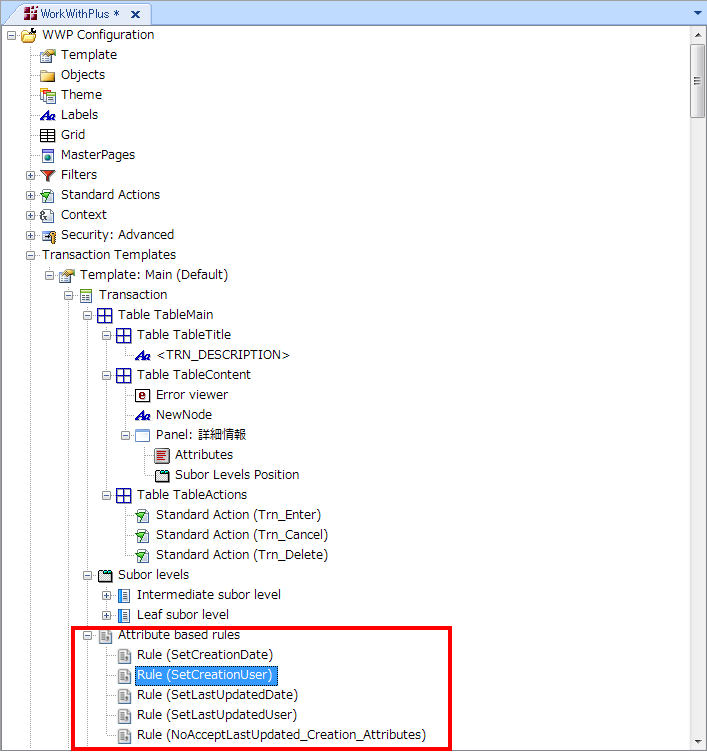Collapse the Transaction Templates node
Screen dimensions: 707x752
point(30,256)
